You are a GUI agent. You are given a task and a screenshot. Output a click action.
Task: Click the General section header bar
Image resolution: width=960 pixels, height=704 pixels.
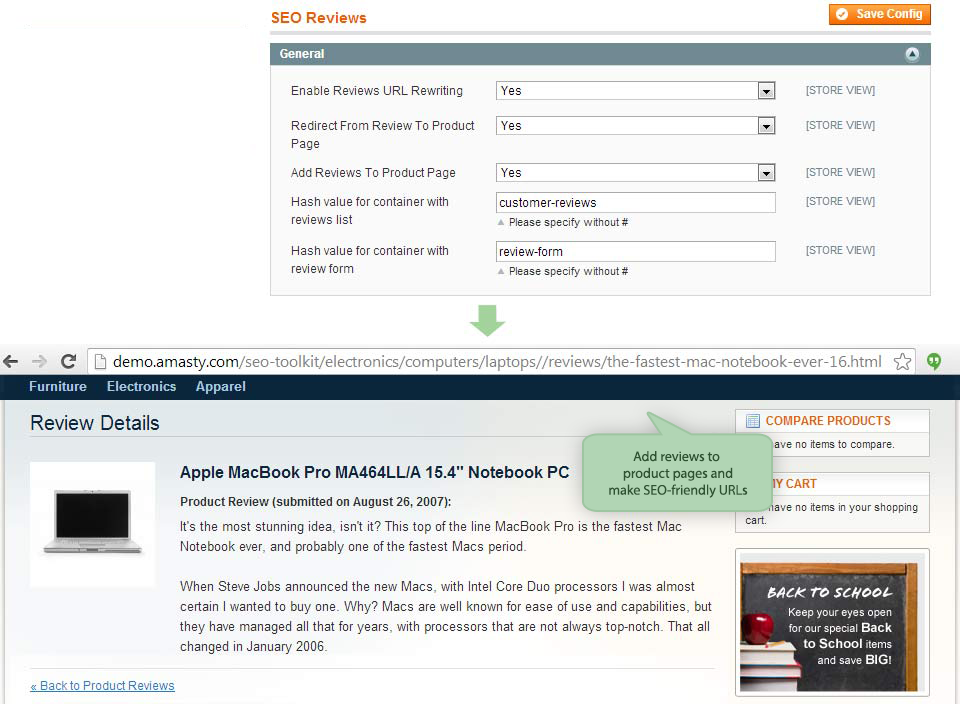coord(600,54)
